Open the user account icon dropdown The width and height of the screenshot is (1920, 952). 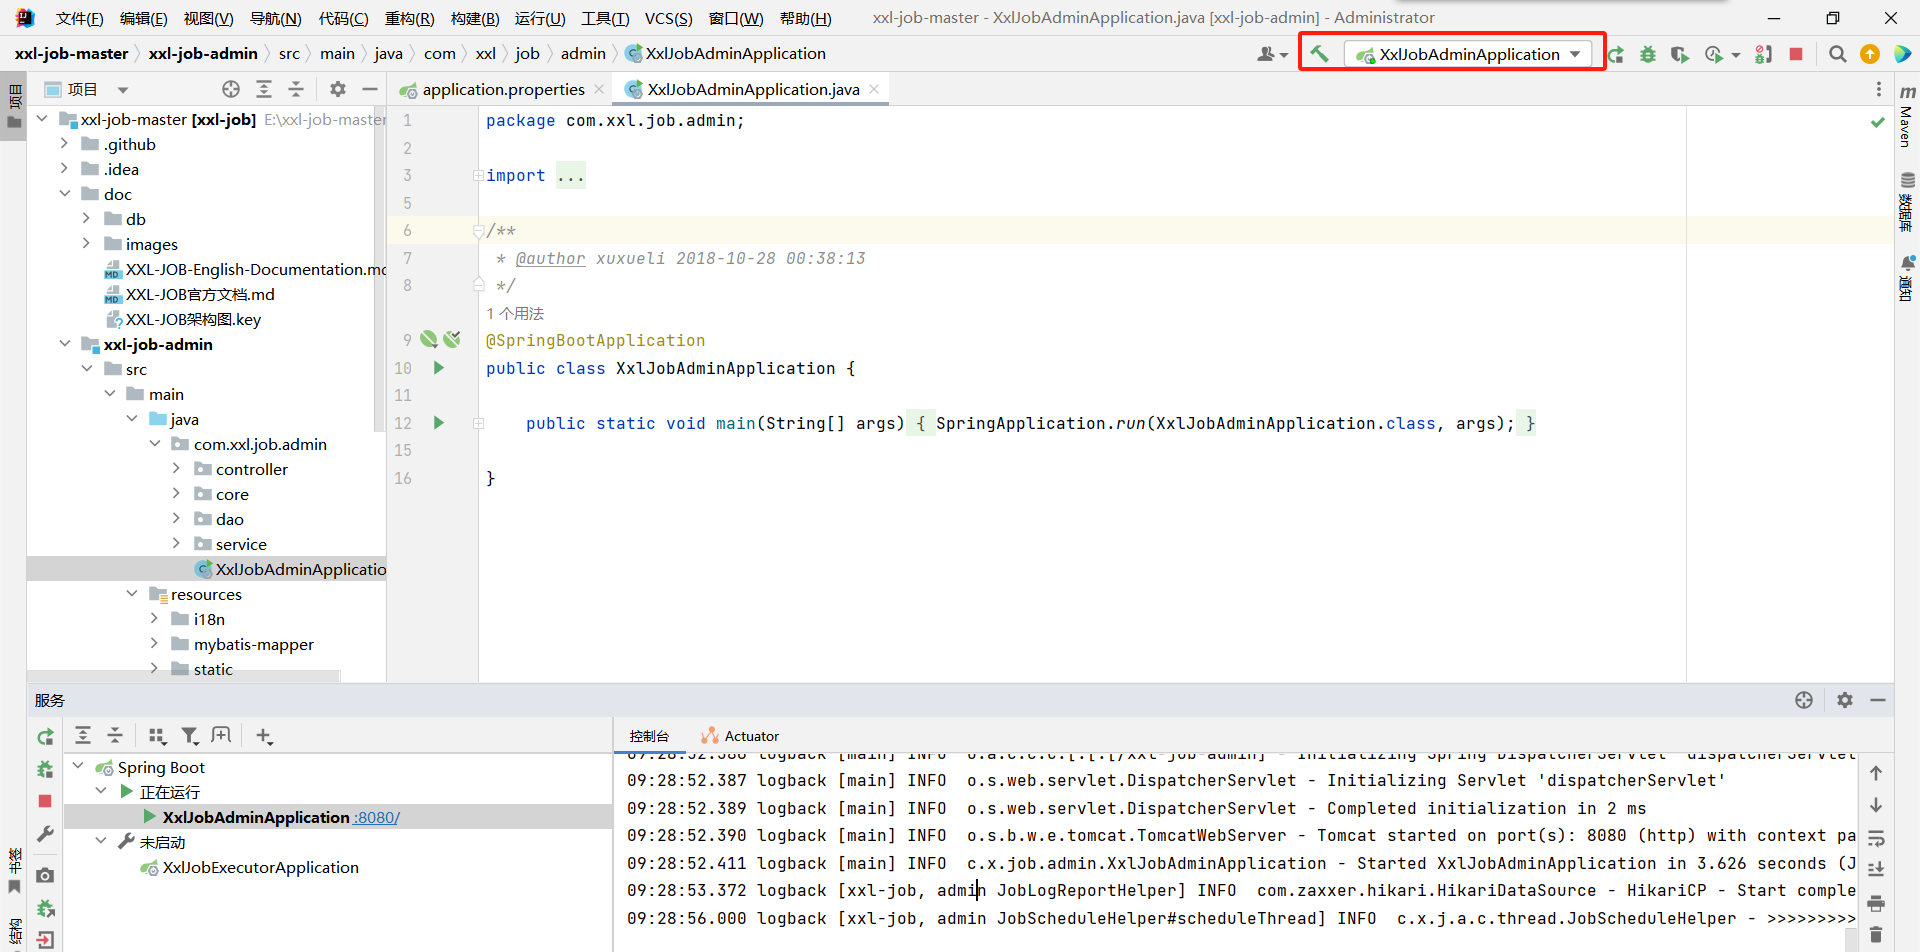(1272, 54)
